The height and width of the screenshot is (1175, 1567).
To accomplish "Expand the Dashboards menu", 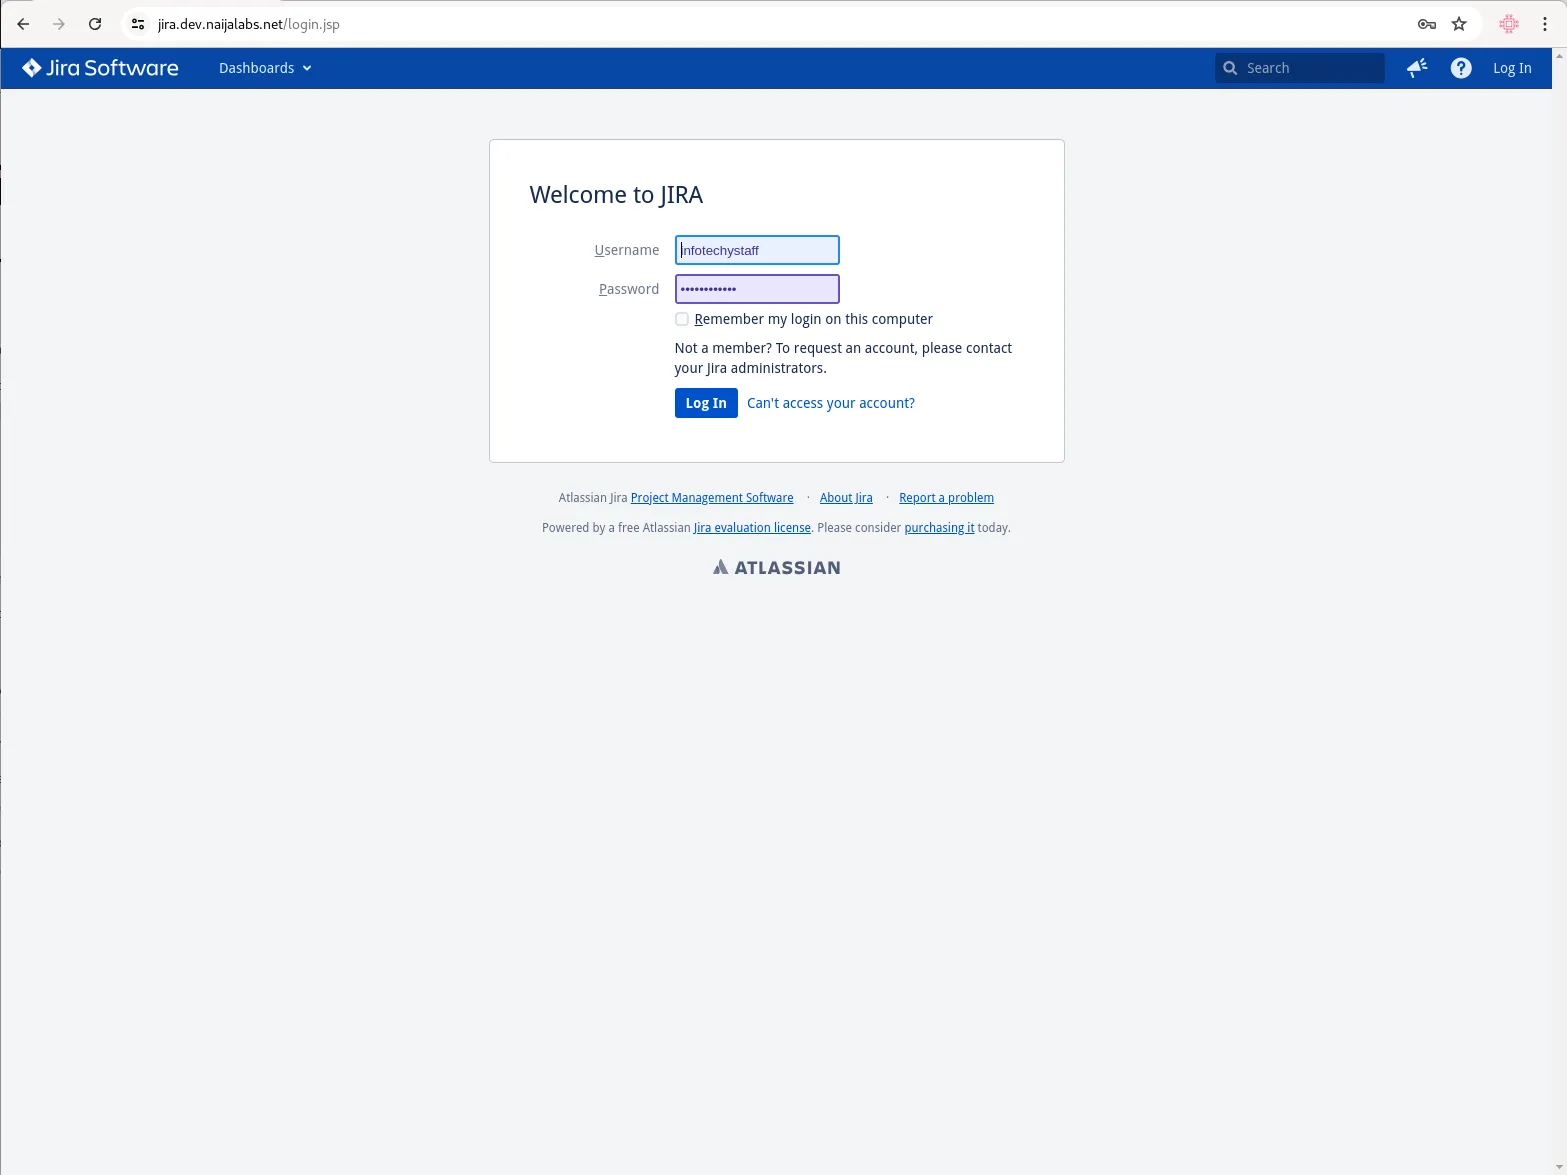I will tap(265, 68).
